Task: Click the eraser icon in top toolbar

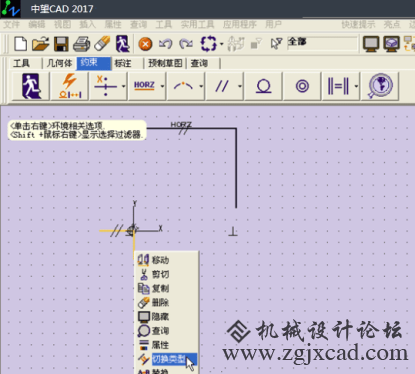Action: pyautogui.click(x=102, y=44)
